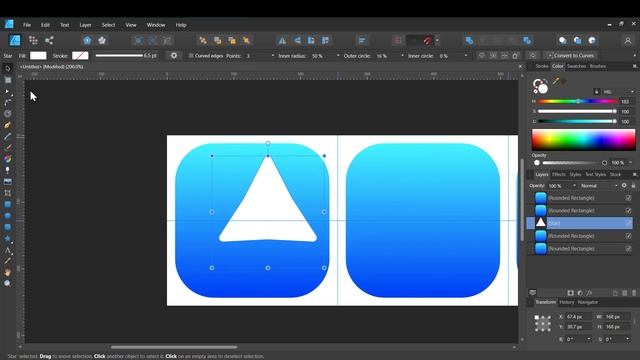This screenshot has height=360, width=640.
Task: Switch to Pixel persona icon
Action: pyautogui.click(x=33, y=40)
